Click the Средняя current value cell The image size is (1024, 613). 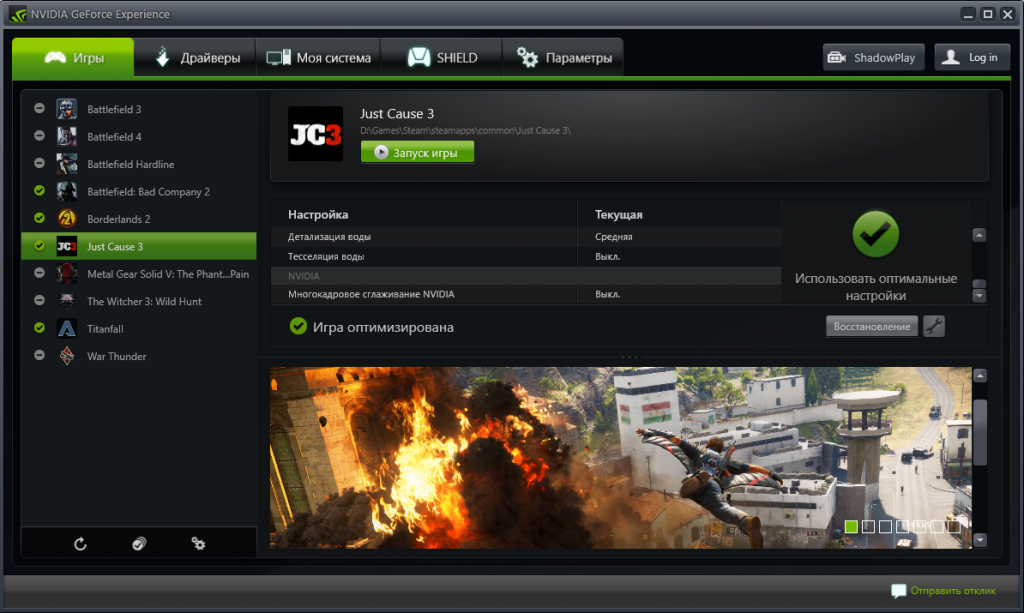[x=613, y=236]
